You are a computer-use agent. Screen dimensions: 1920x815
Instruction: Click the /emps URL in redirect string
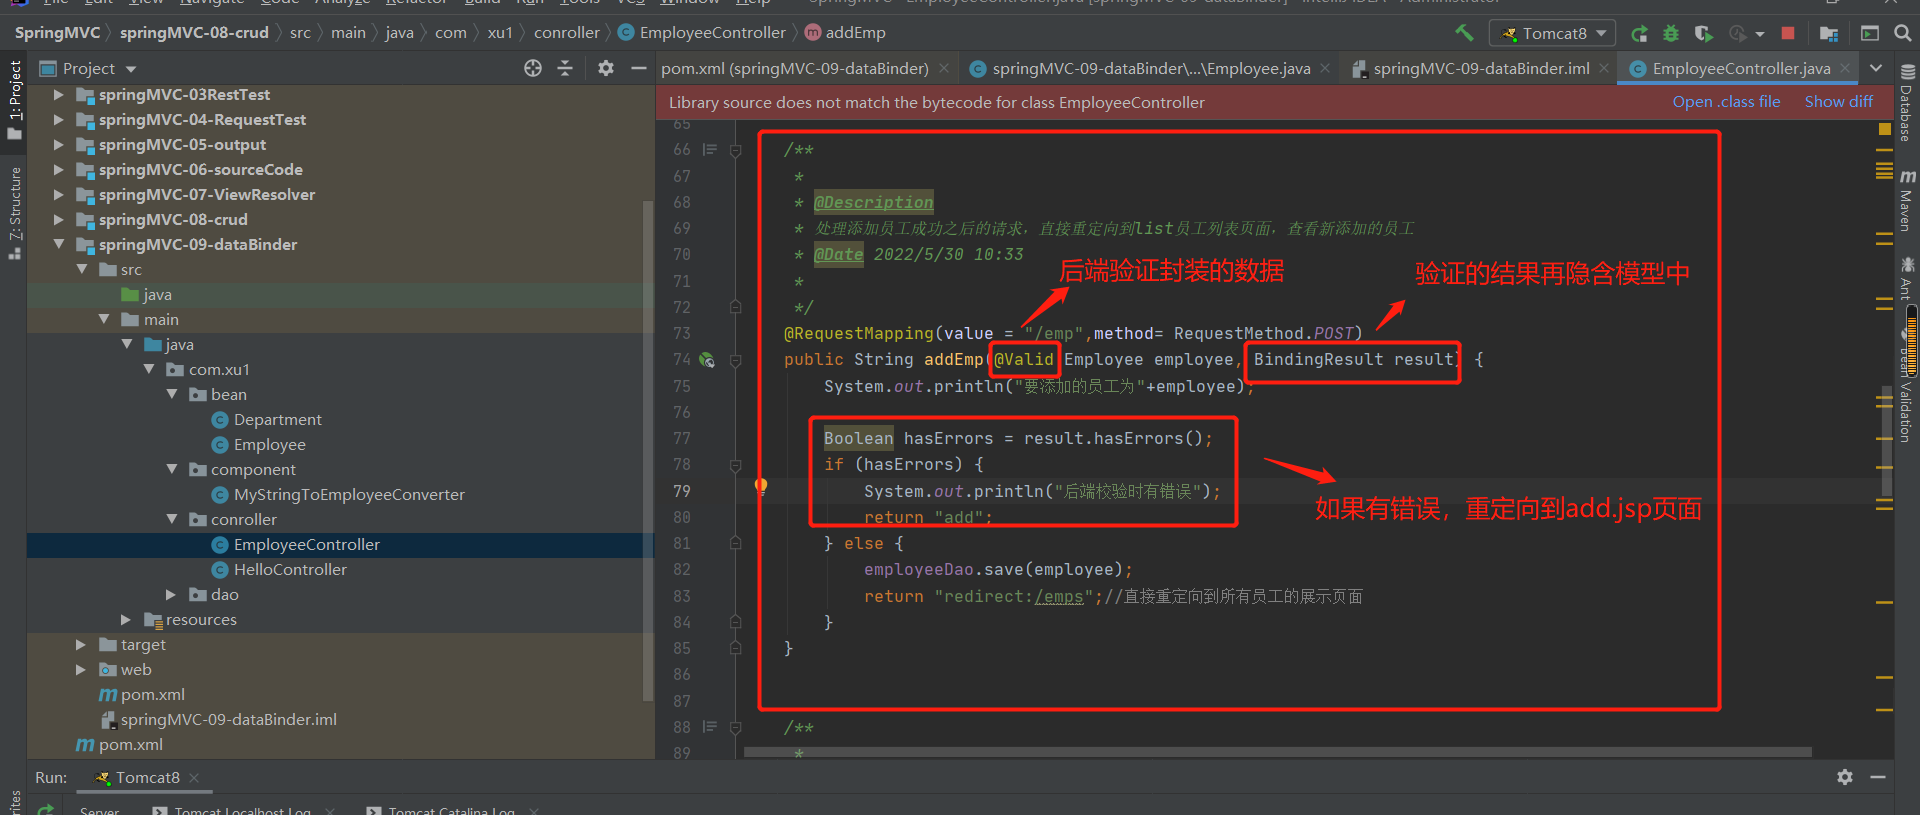[x=1059, y=597]
